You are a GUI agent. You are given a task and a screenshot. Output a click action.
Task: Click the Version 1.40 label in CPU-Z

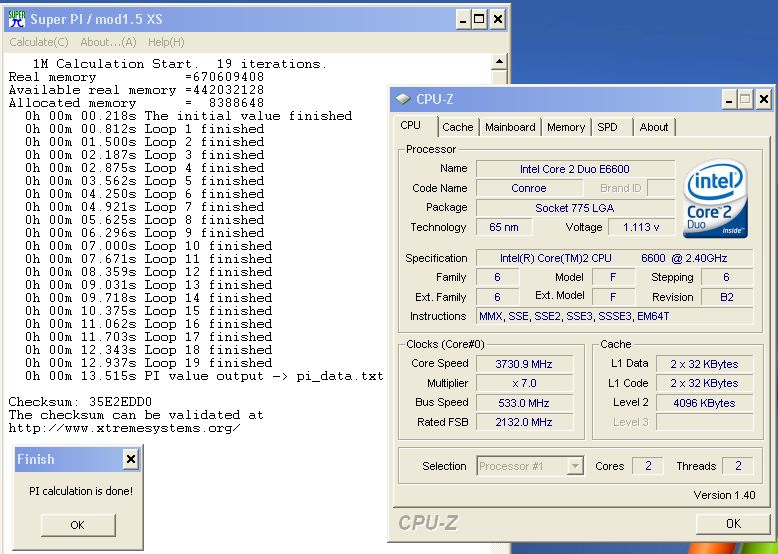[724, 495]
